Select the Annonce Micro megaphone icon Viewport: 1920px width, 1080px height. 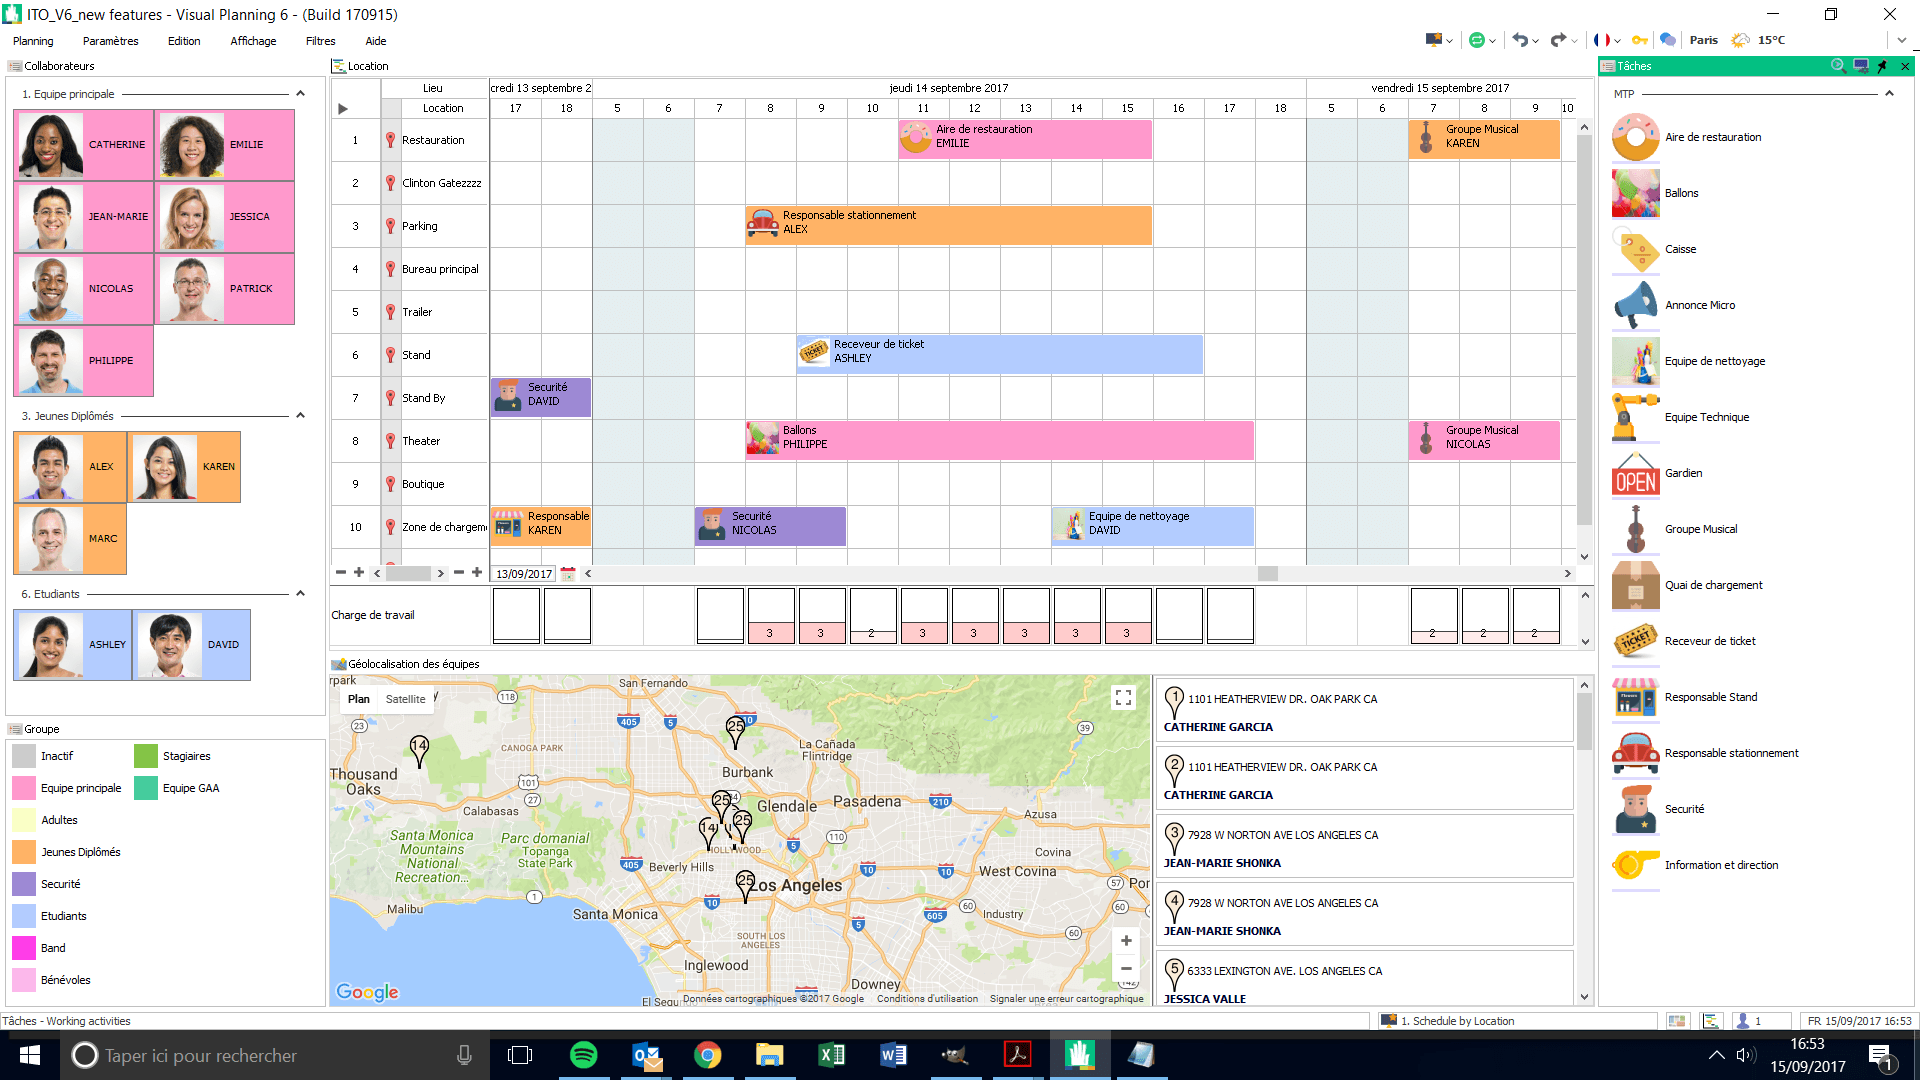(1635, 305)
